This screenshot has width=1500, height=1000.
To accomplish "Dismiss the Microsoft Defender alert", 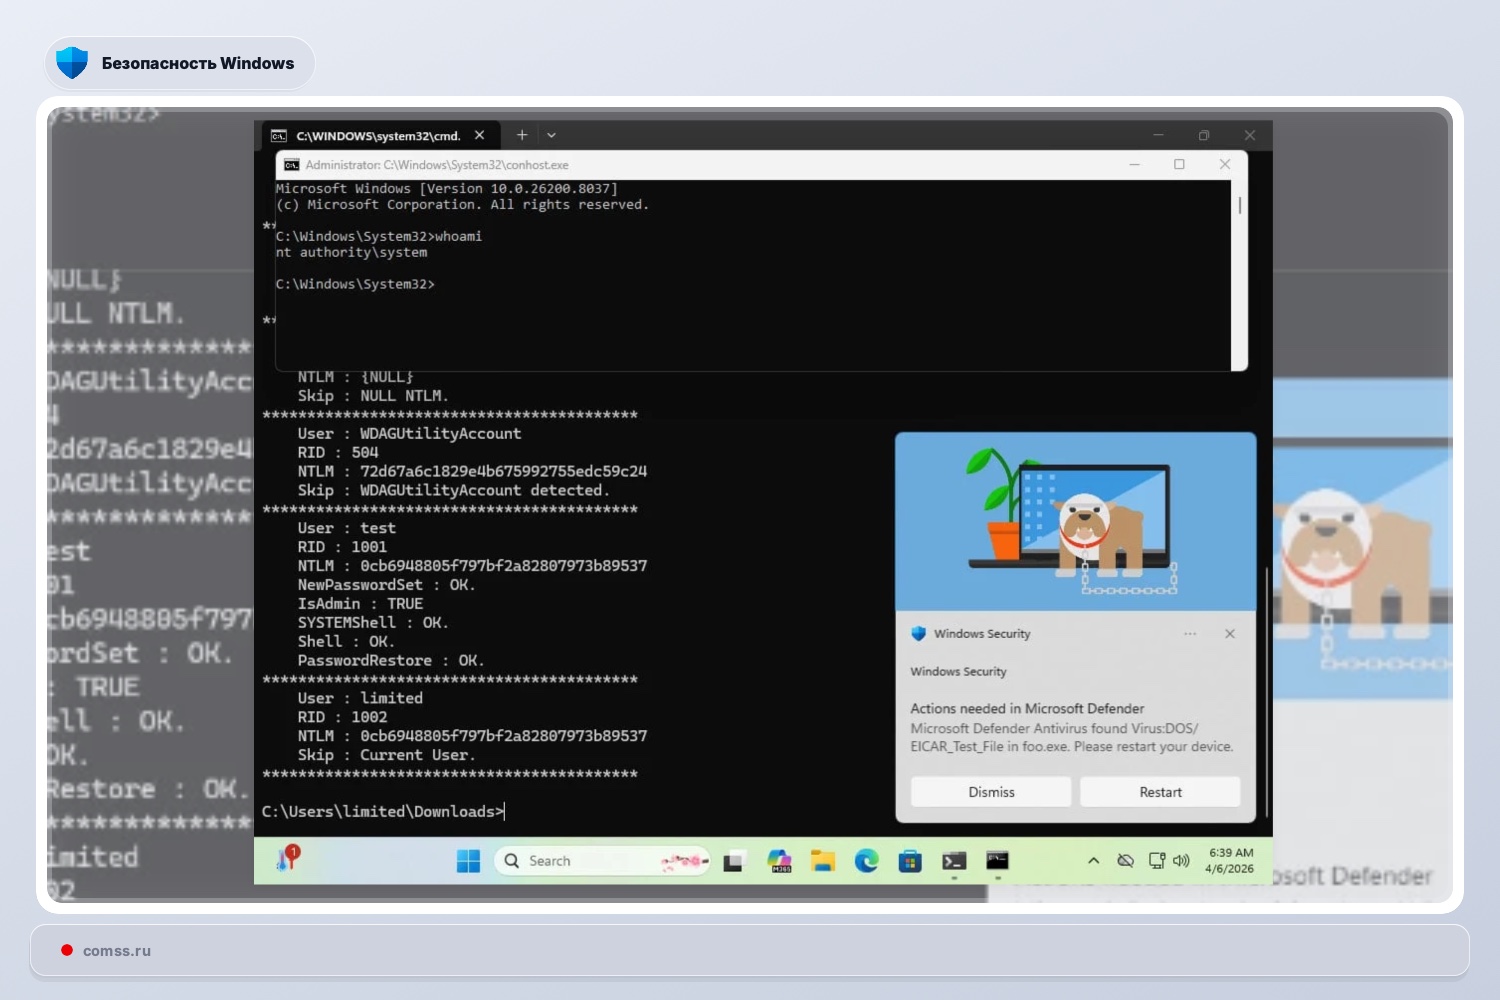I will (990, 791).
